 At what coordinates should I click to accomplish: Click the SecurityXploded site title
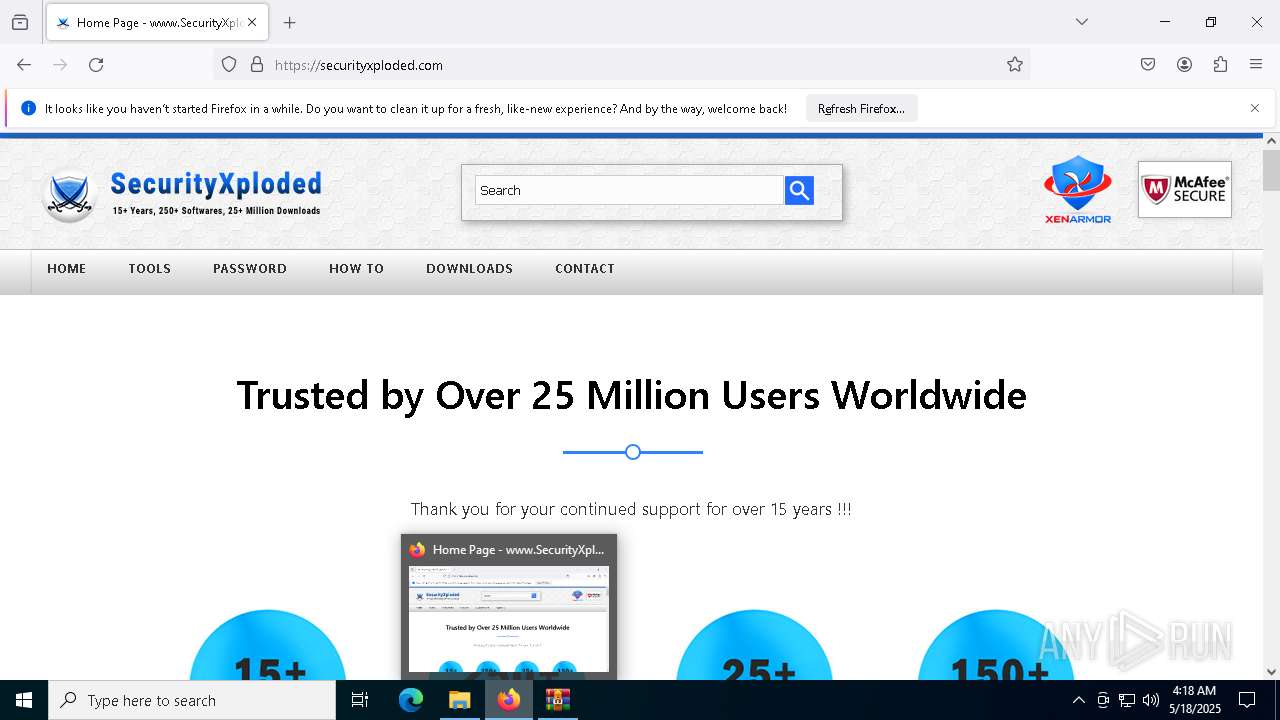pos(216,184)
